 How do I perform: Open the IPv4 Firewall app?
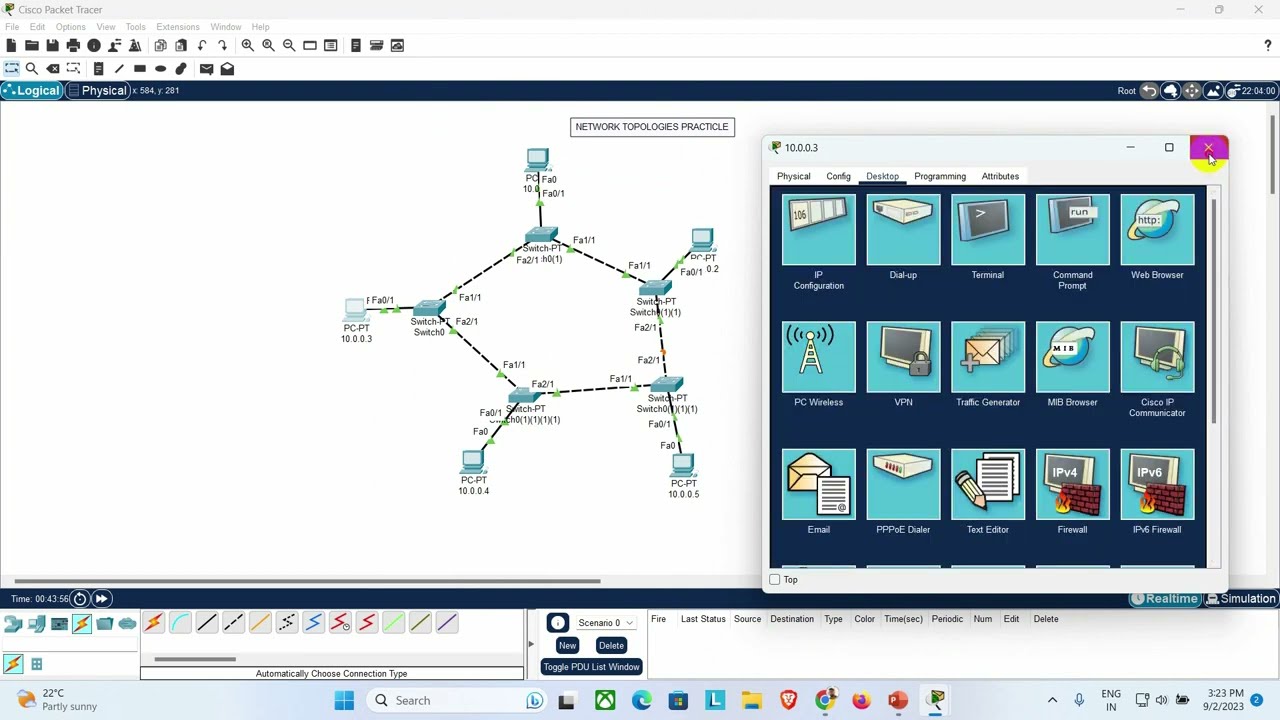[1072, 485]
